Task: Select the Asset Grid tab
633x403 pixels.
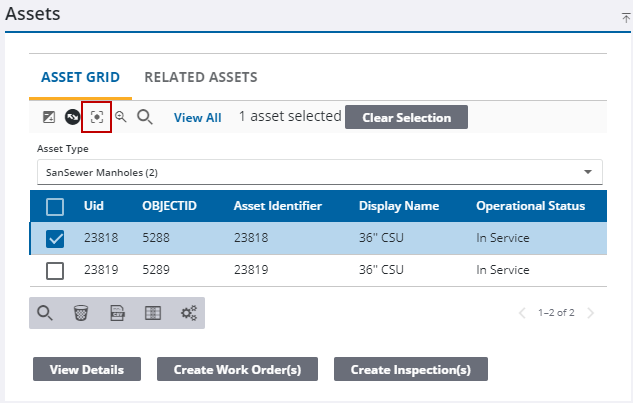Action: point(80,77)
